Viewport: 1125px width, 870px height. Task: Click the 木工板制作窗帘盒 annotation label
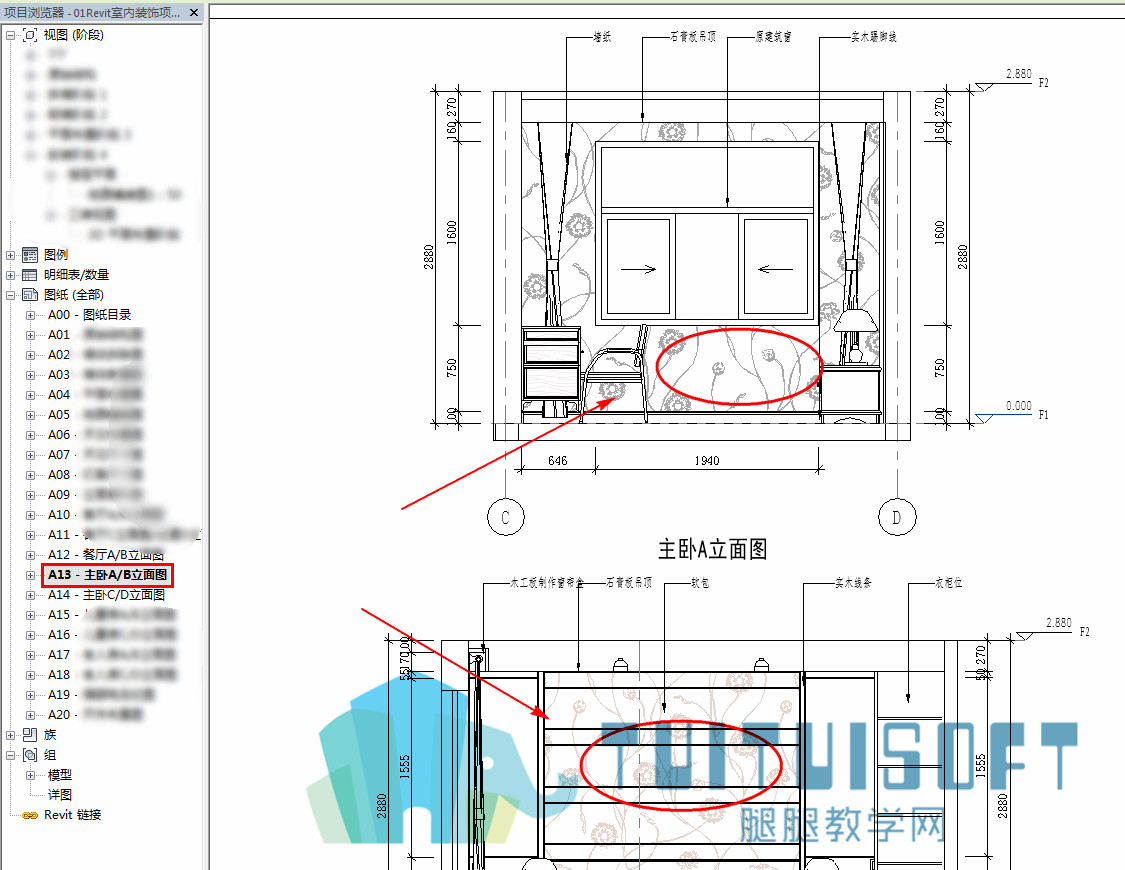point(547,582)
